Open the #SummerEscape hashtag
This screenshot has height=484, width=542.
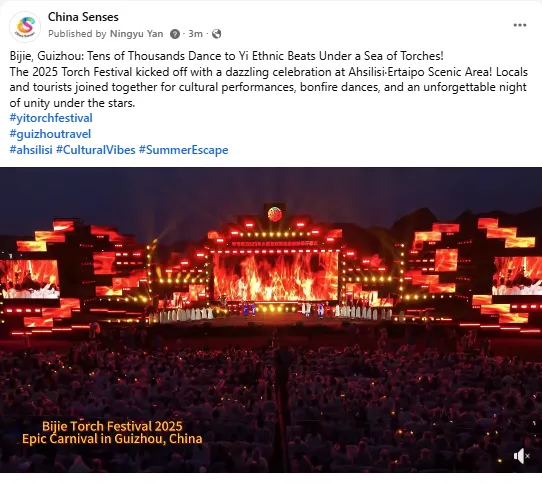click(183, 150)
